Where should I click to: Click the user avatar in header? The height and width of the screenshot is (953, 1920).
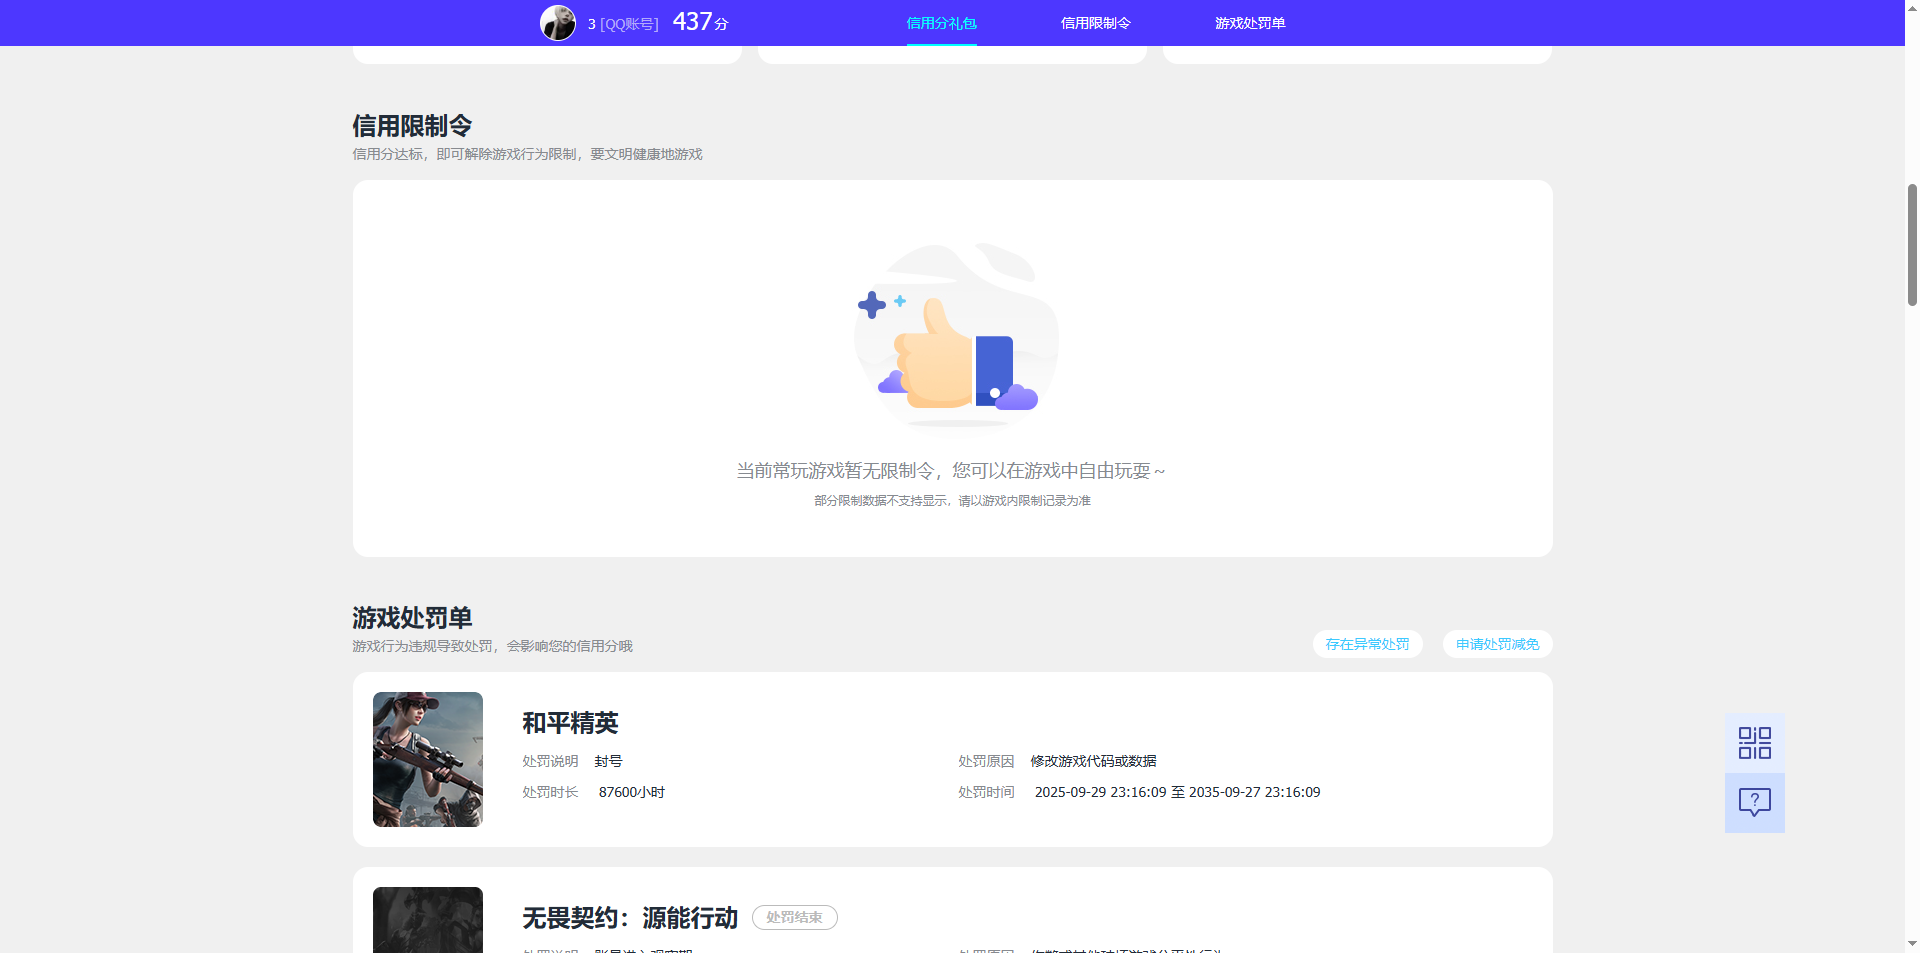[558, 23]
